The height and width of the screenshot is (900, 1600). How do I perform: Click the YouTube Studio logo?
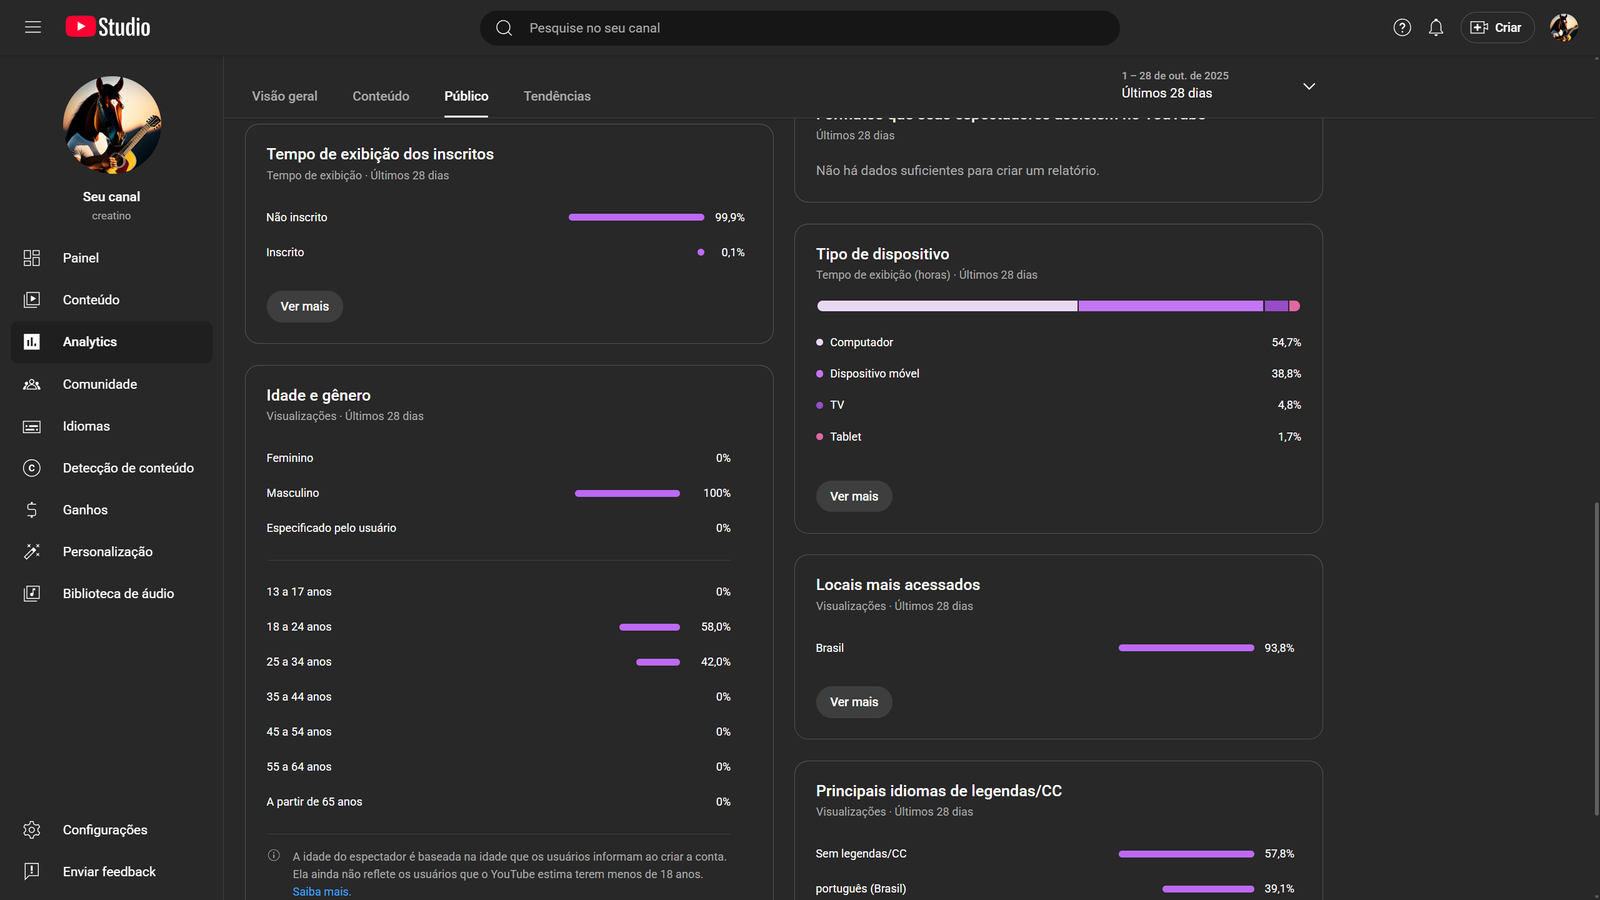tap(108, 27)
